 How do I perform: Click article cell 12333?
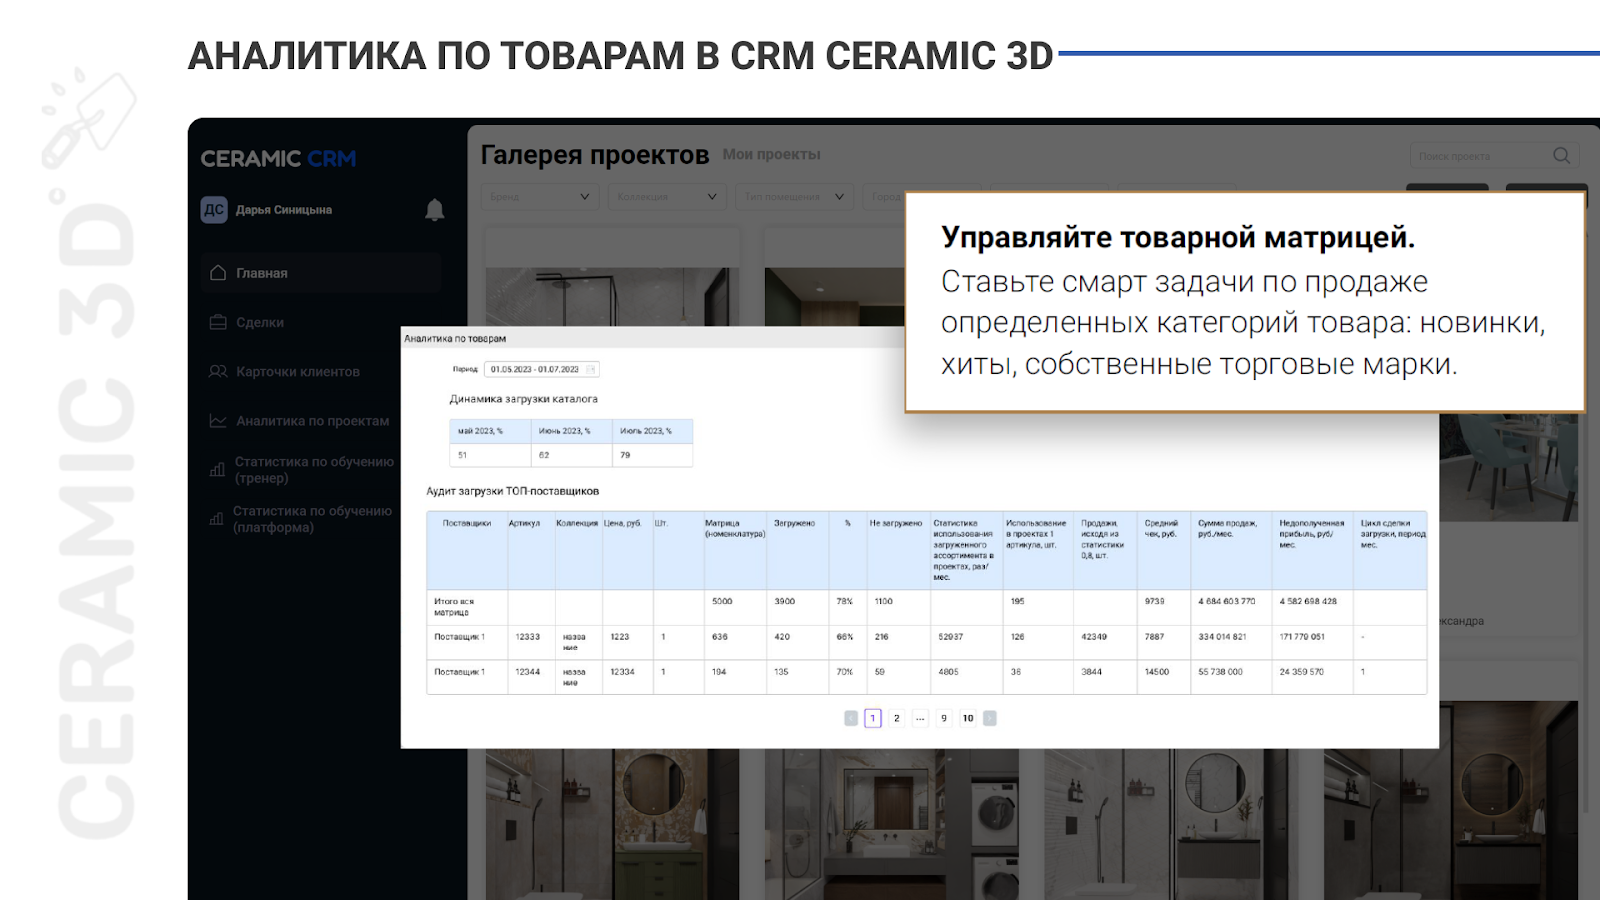click(x=527, y=636)
